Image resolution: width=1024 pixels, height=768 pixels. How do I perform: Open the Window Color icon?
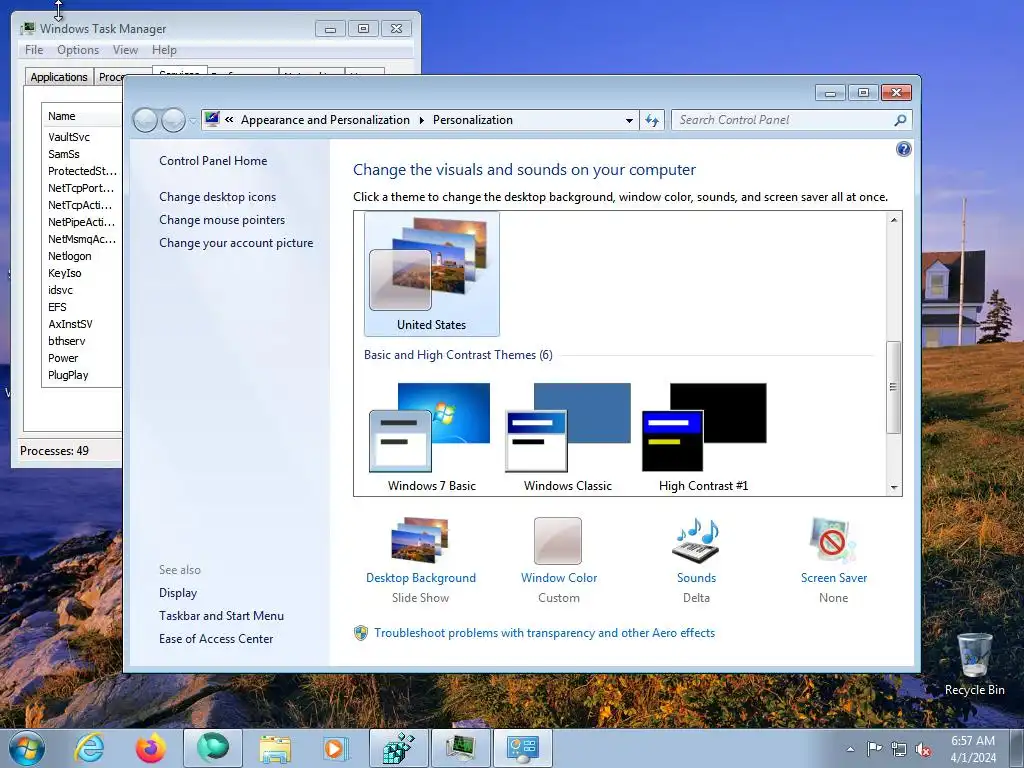pyautogui.click(x=558, y=541)
